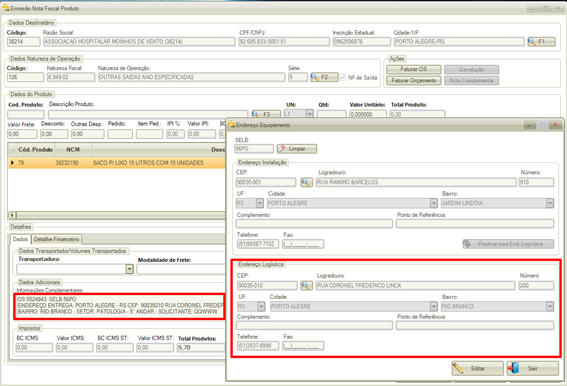Click the Inscrição Estadual field
567x386 pixels.
pyautogui.click(x=362, y=42)
